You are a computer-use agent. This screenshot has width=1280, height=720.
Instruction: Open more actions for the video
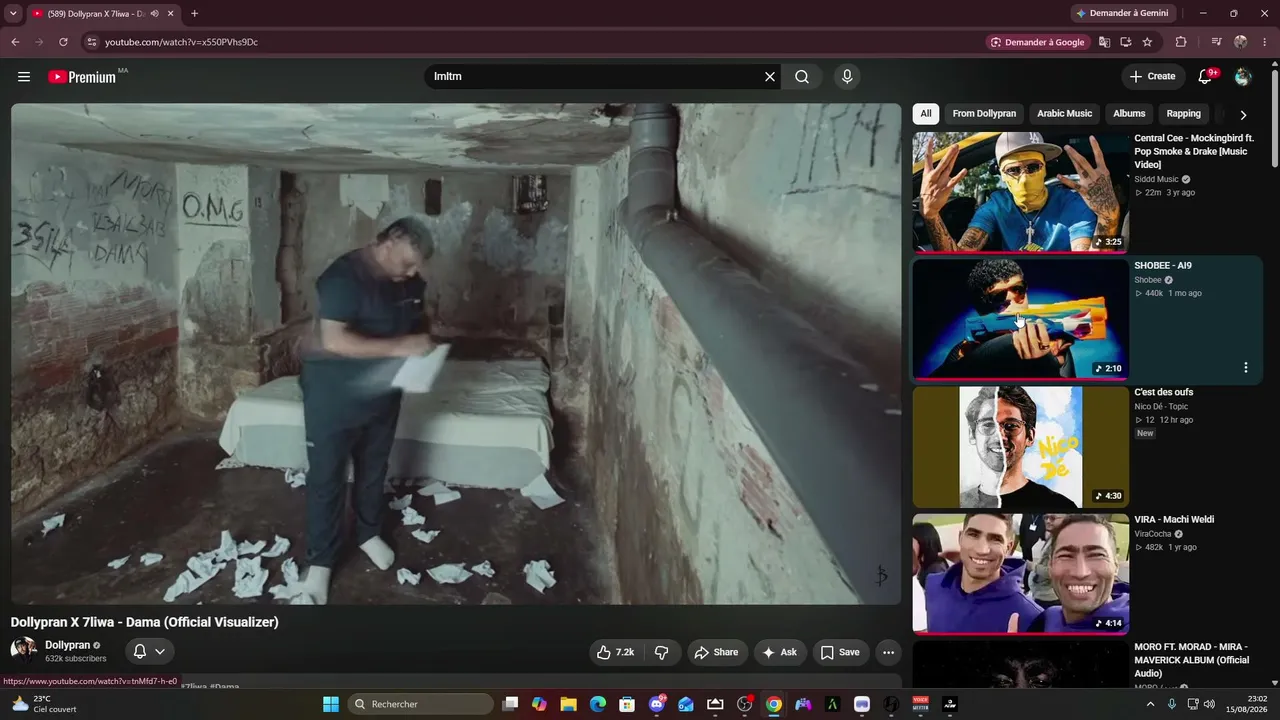click(888, 652)
